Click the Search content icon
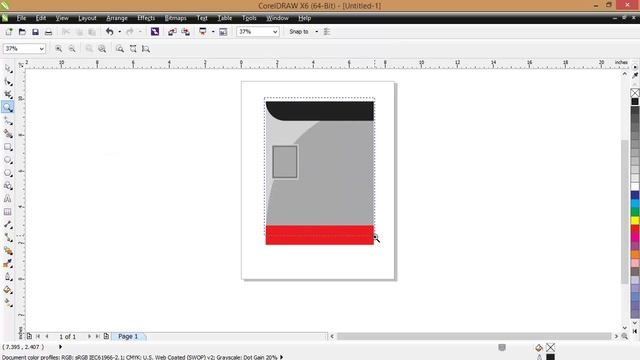This screenshot has height=360, width=640. [155, 31]
